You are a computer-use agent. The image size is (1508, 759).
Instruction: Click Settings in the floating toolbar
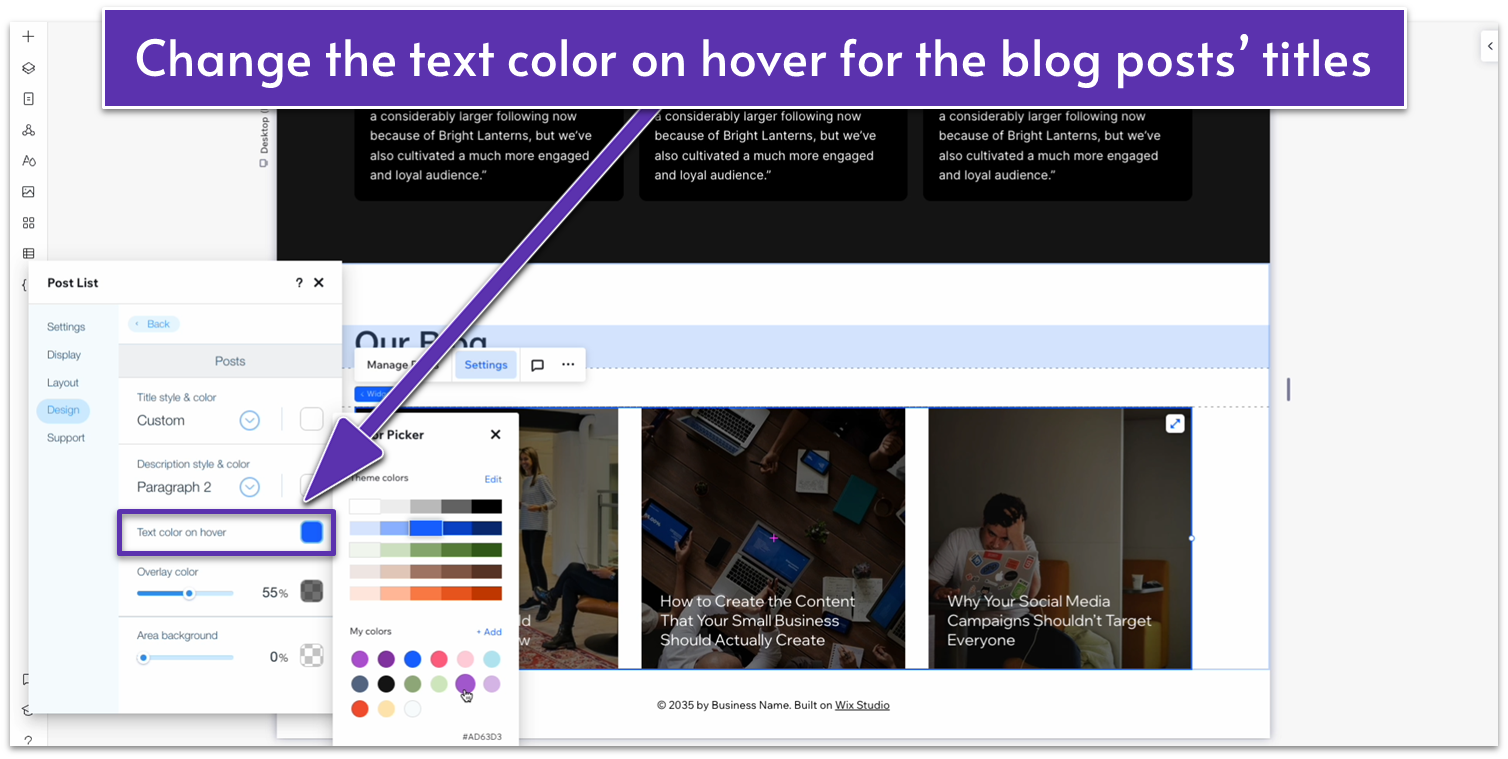click(x=486, y=365)
